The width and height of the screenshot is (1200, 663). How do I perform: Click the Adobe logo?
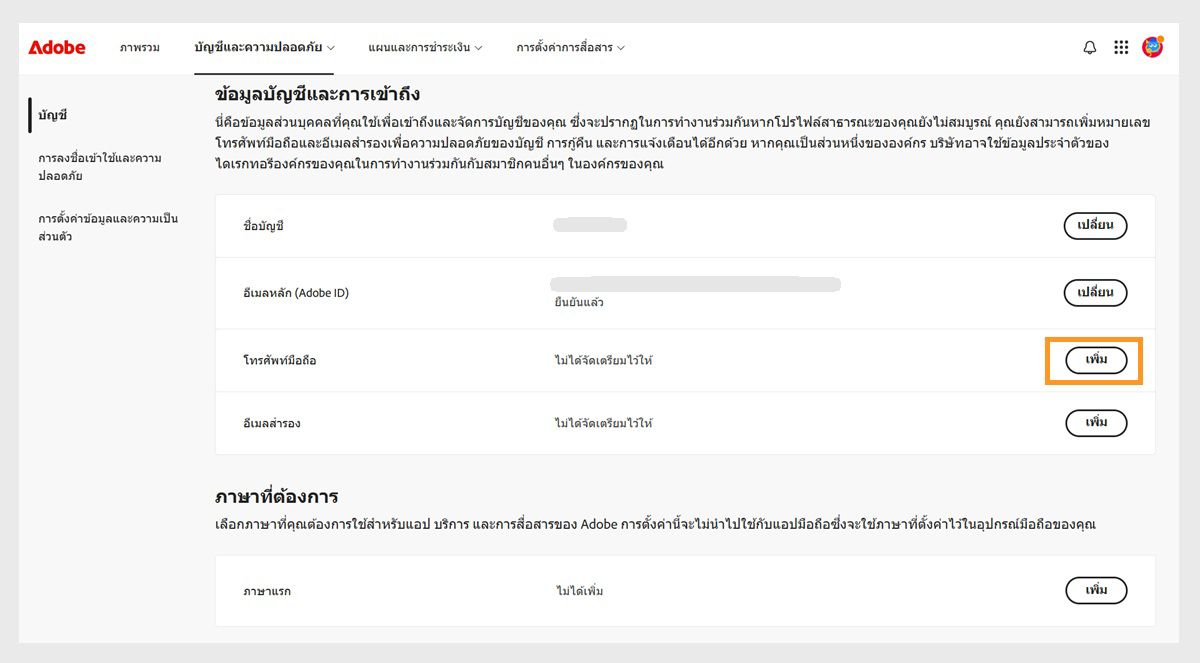(56, 46)
